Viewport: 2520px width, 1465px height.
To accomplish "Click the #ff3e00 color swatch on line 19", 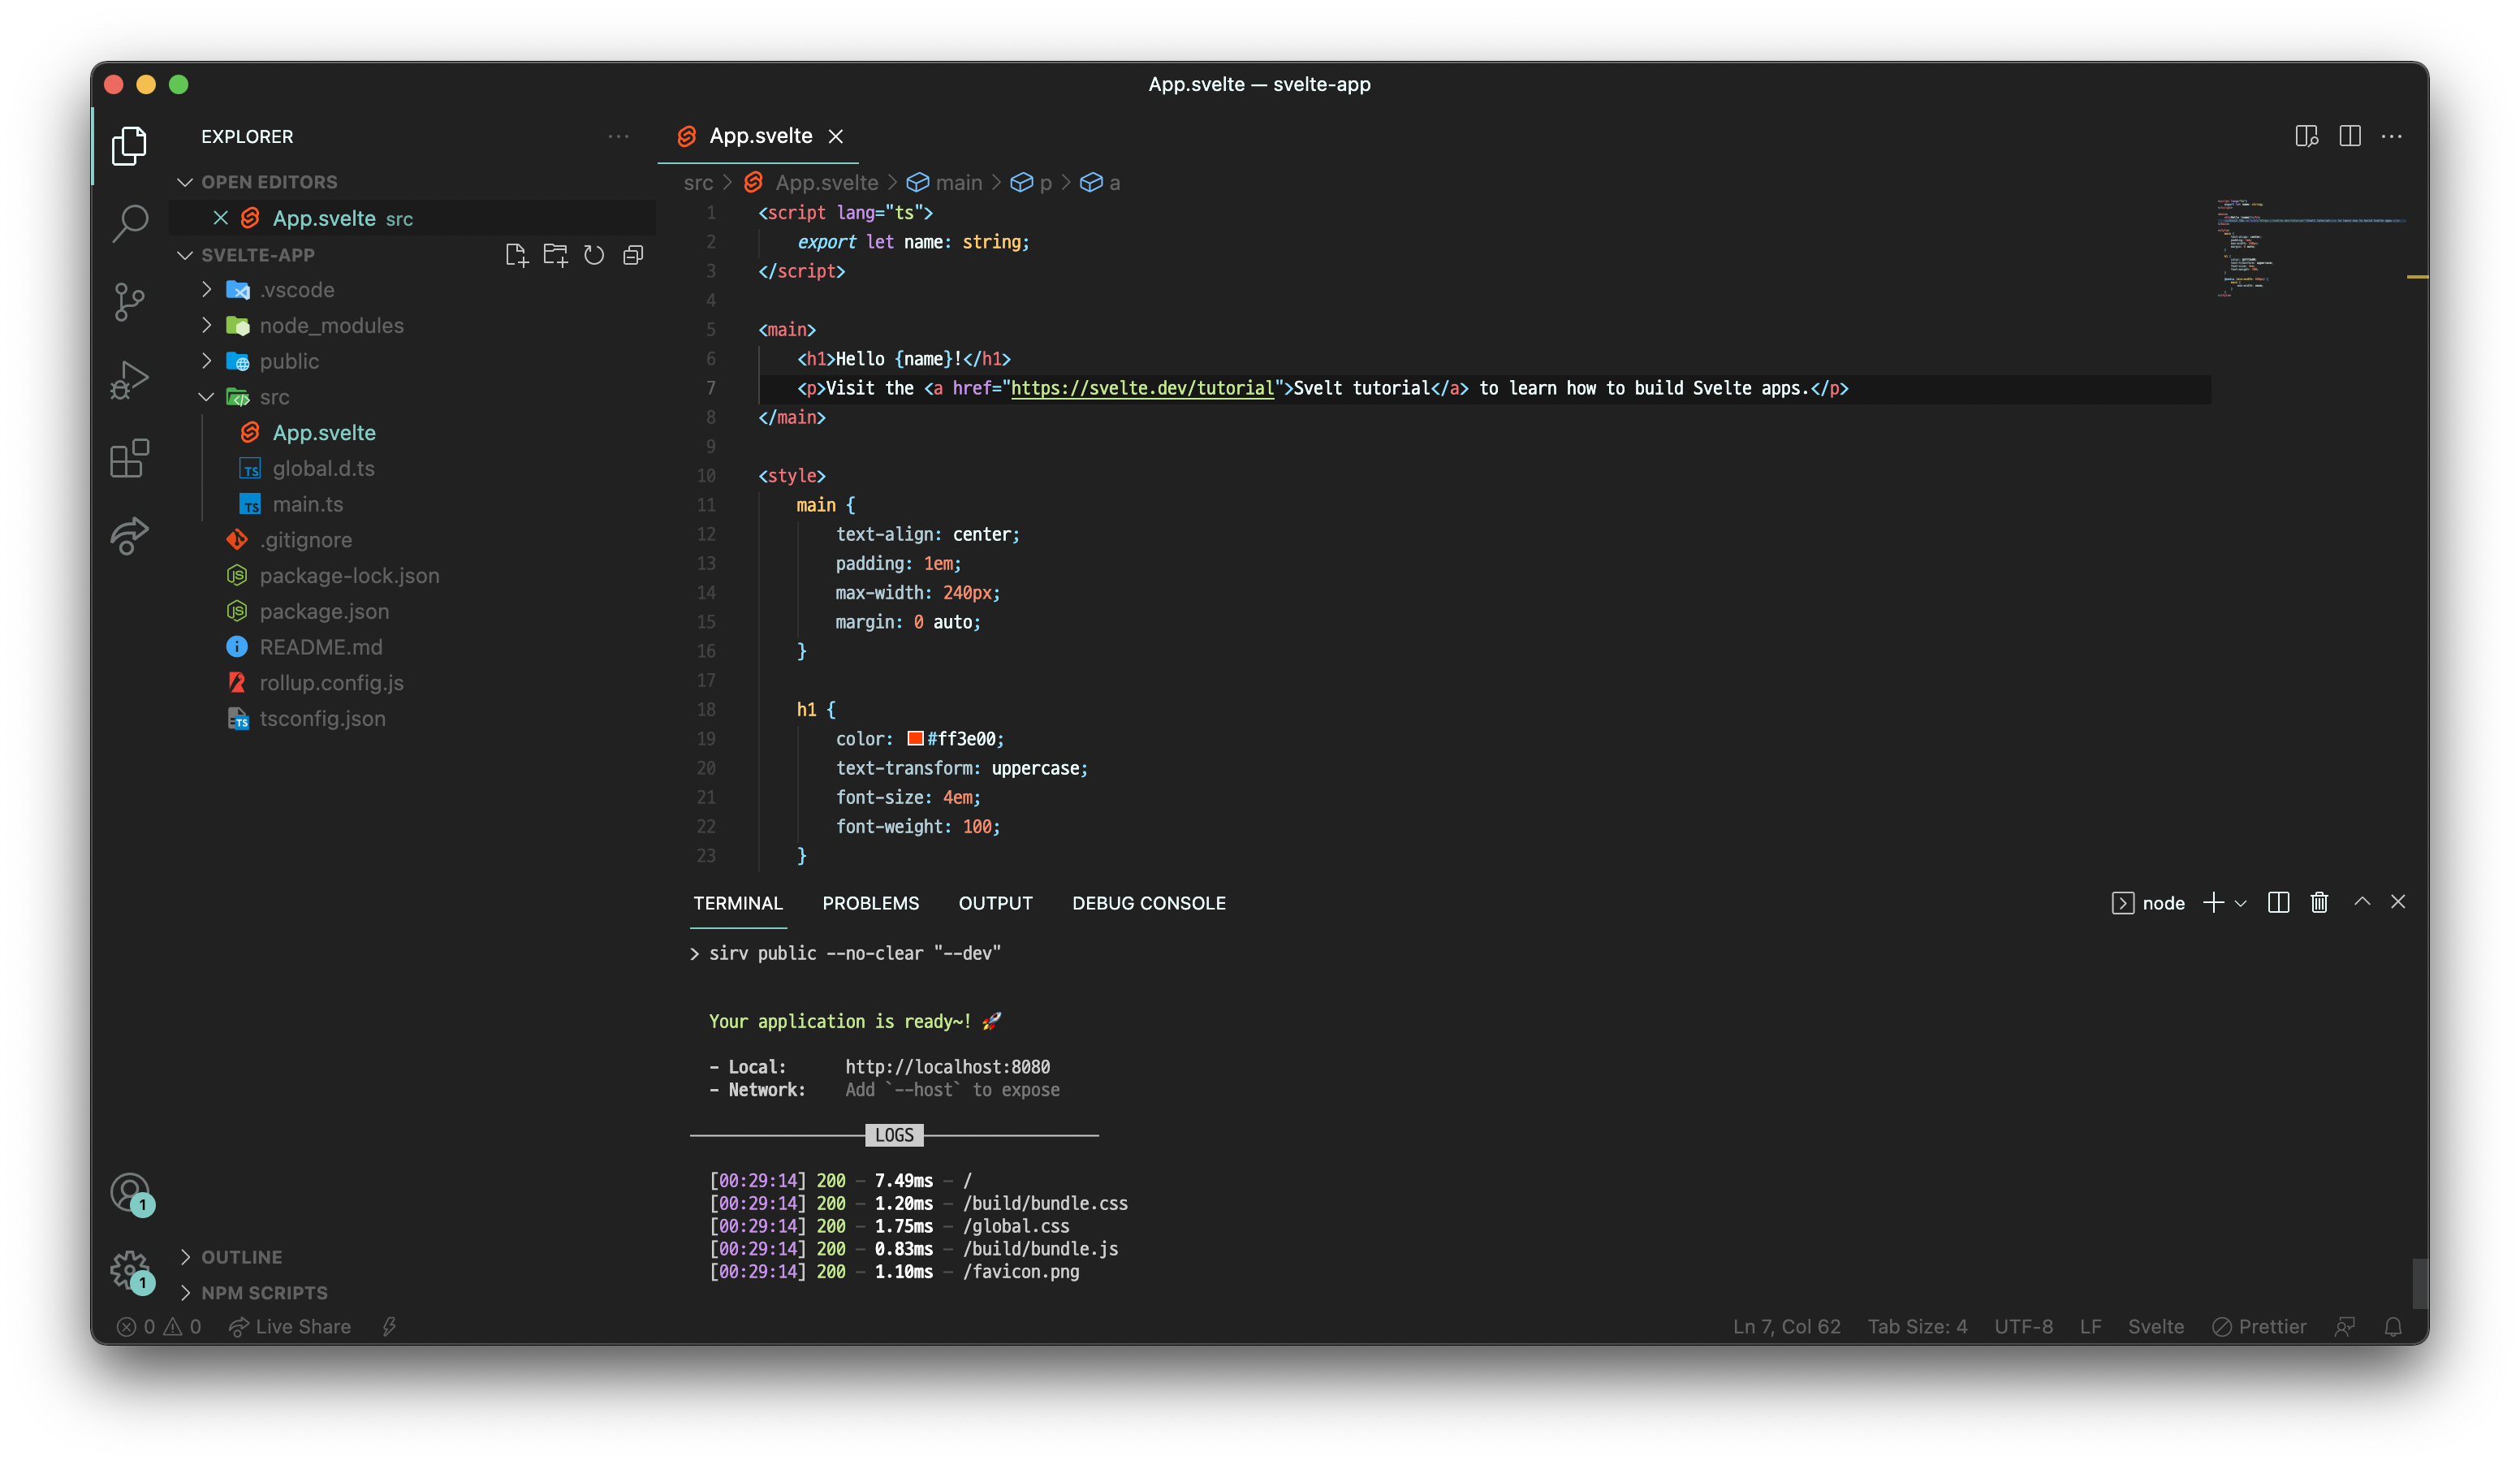I will [x=915, y=739].
